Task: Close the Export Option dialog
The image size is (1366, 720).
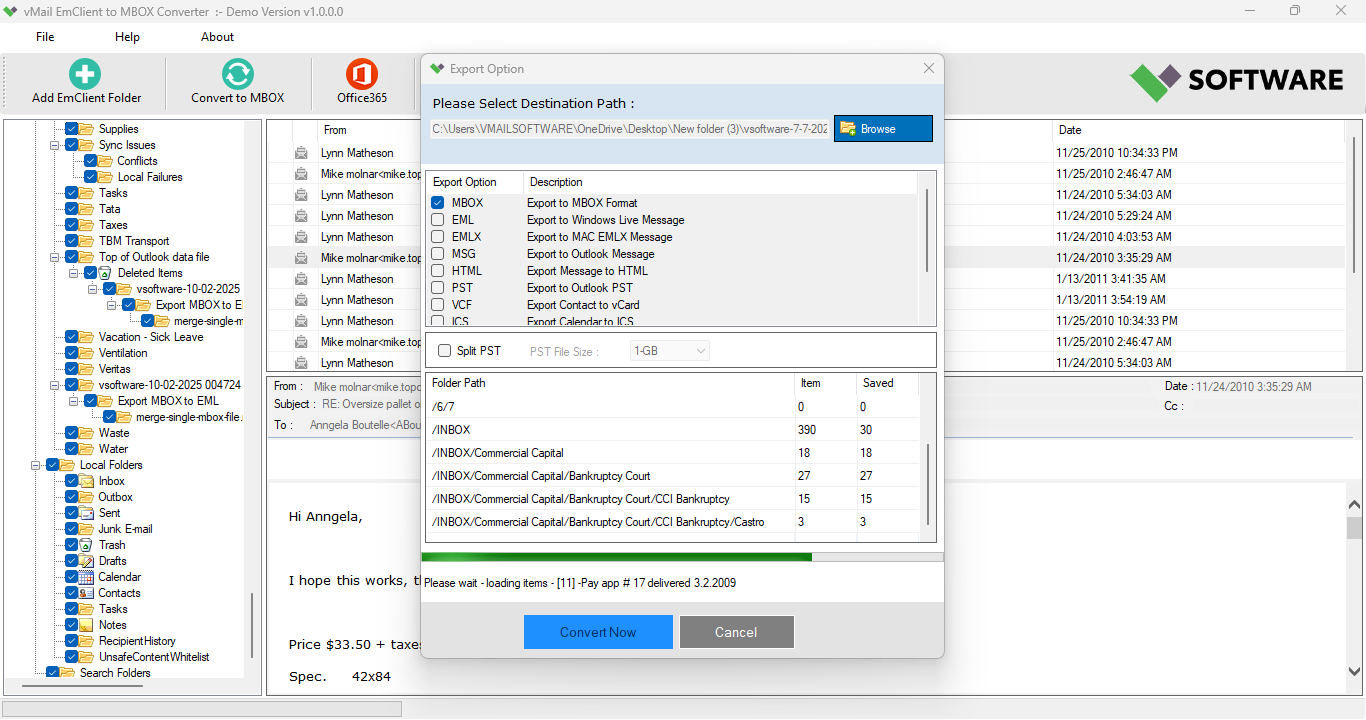Action: (x=929, y=69)
